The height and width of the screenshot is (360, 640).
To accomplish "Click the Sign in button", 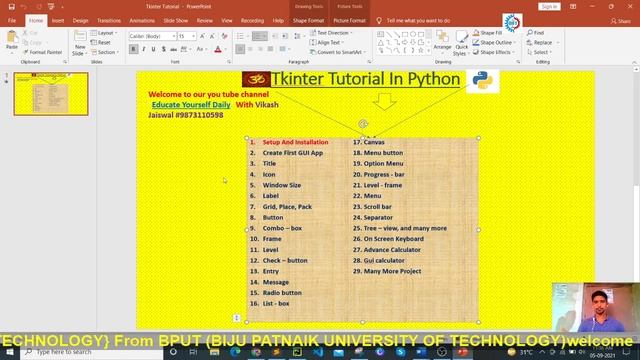I will pyautogui.click(x=549, y=7).
